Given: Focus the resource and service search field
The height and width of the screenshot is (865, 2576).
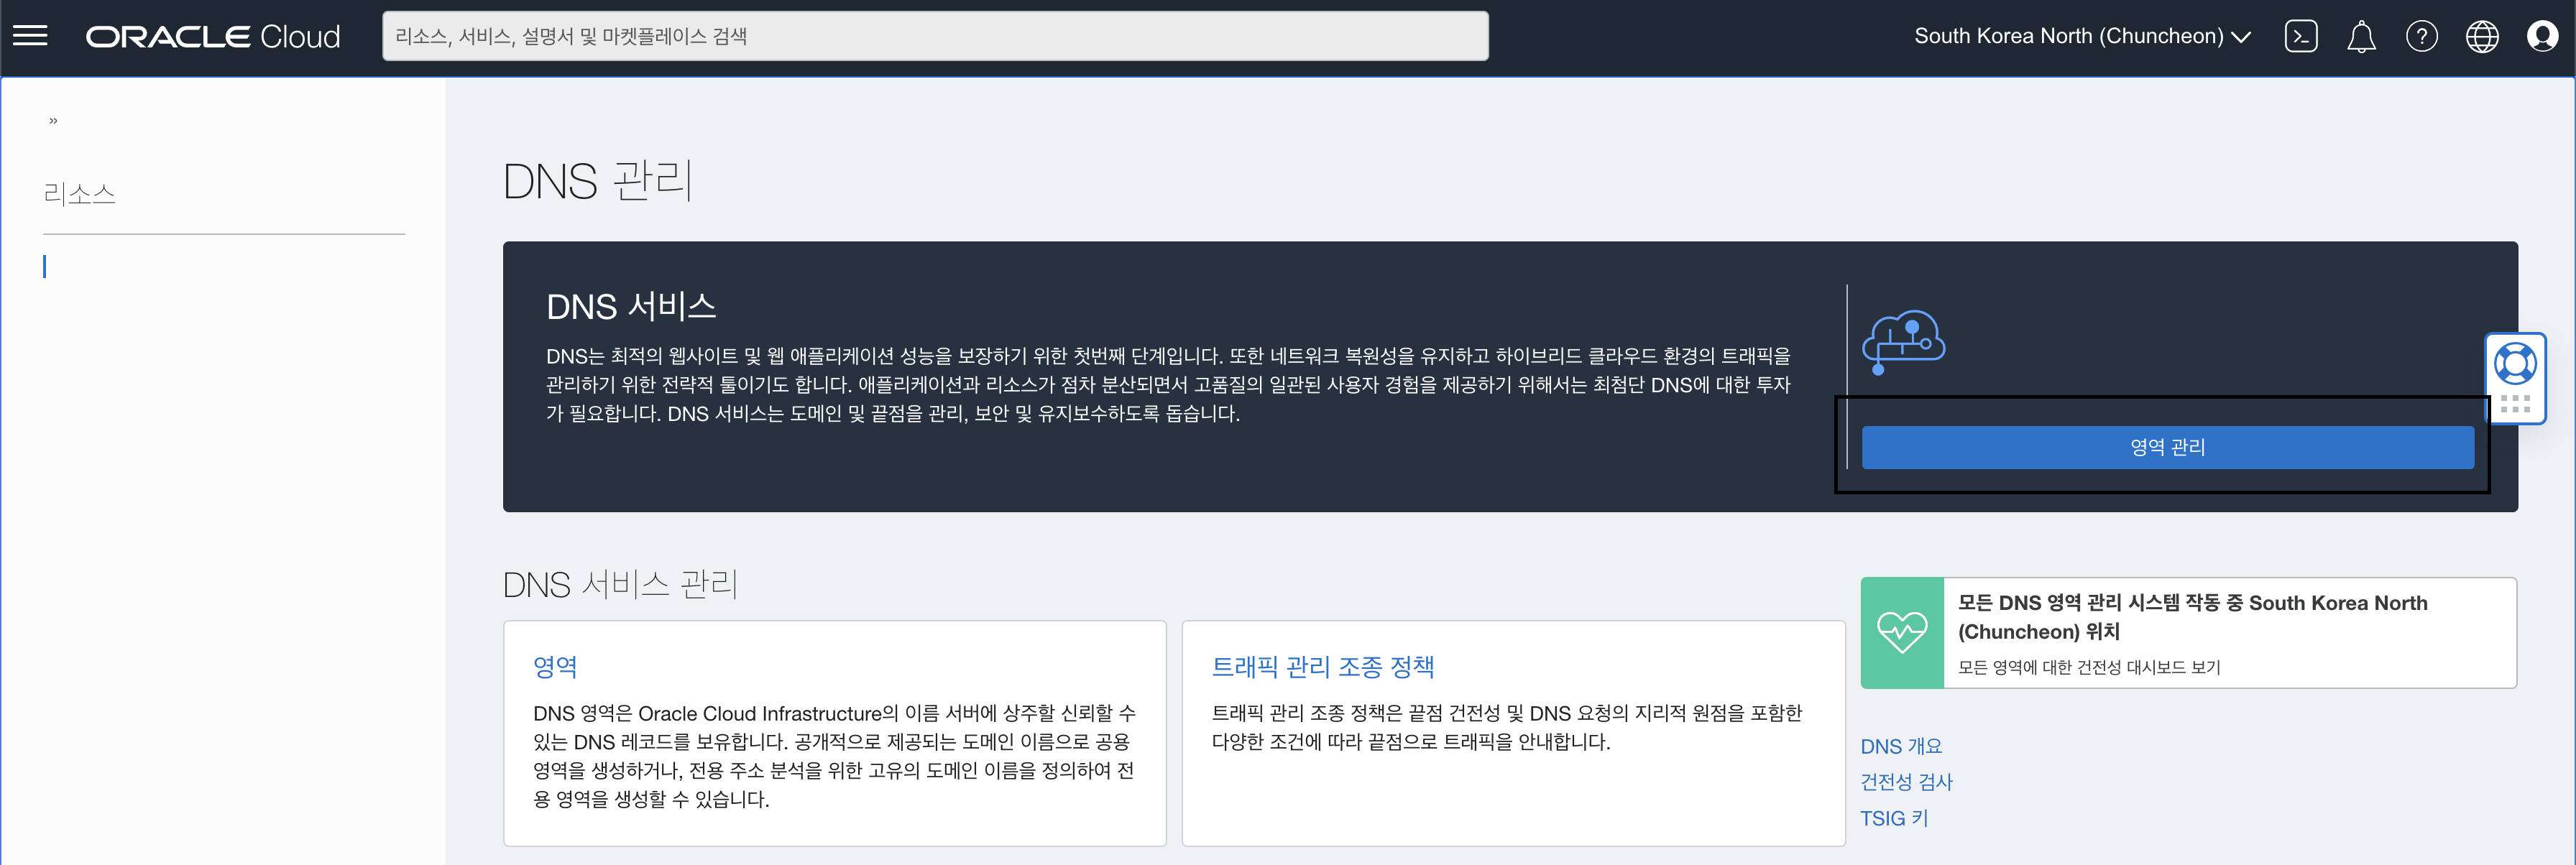Looking at the screenshot, I should 935,36.
